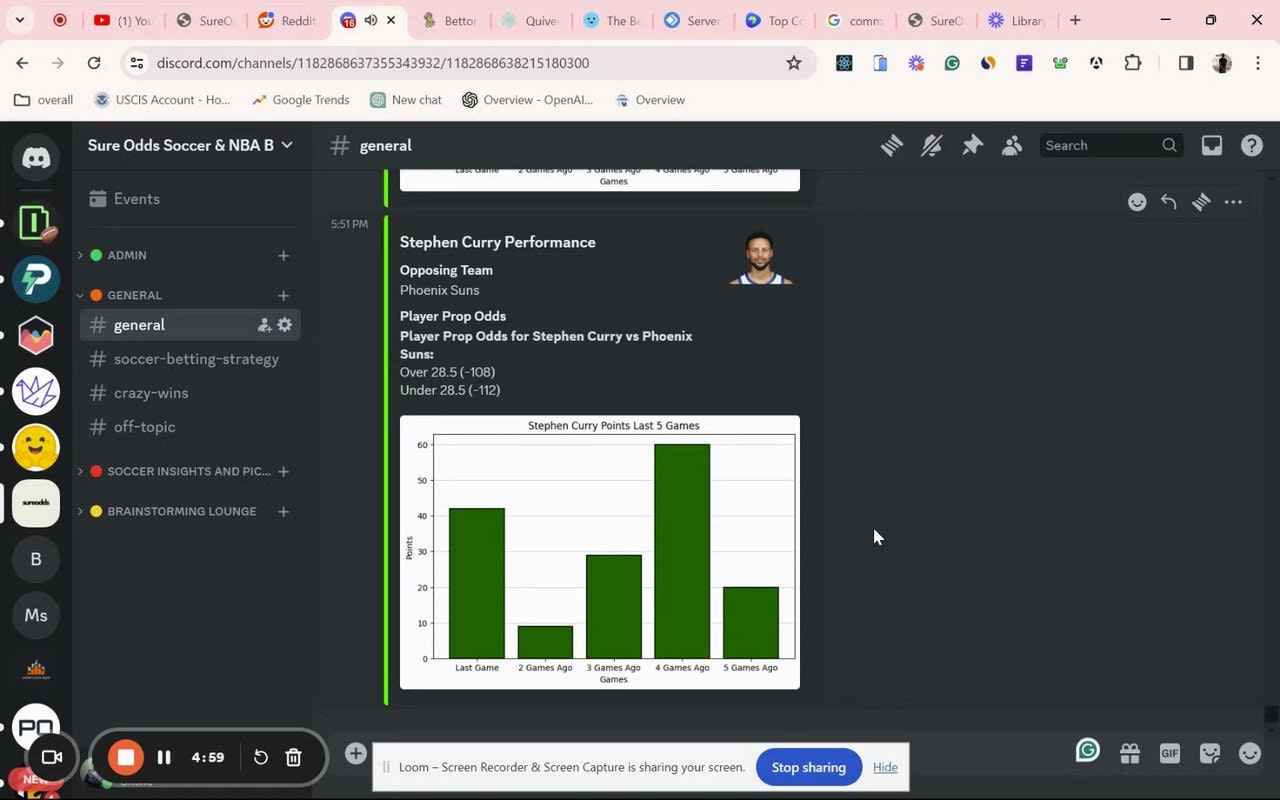Screen dimensions: 1280x800
Task: Pause the Loom recording
Action: pyautogui.click(x=163, y=757)
